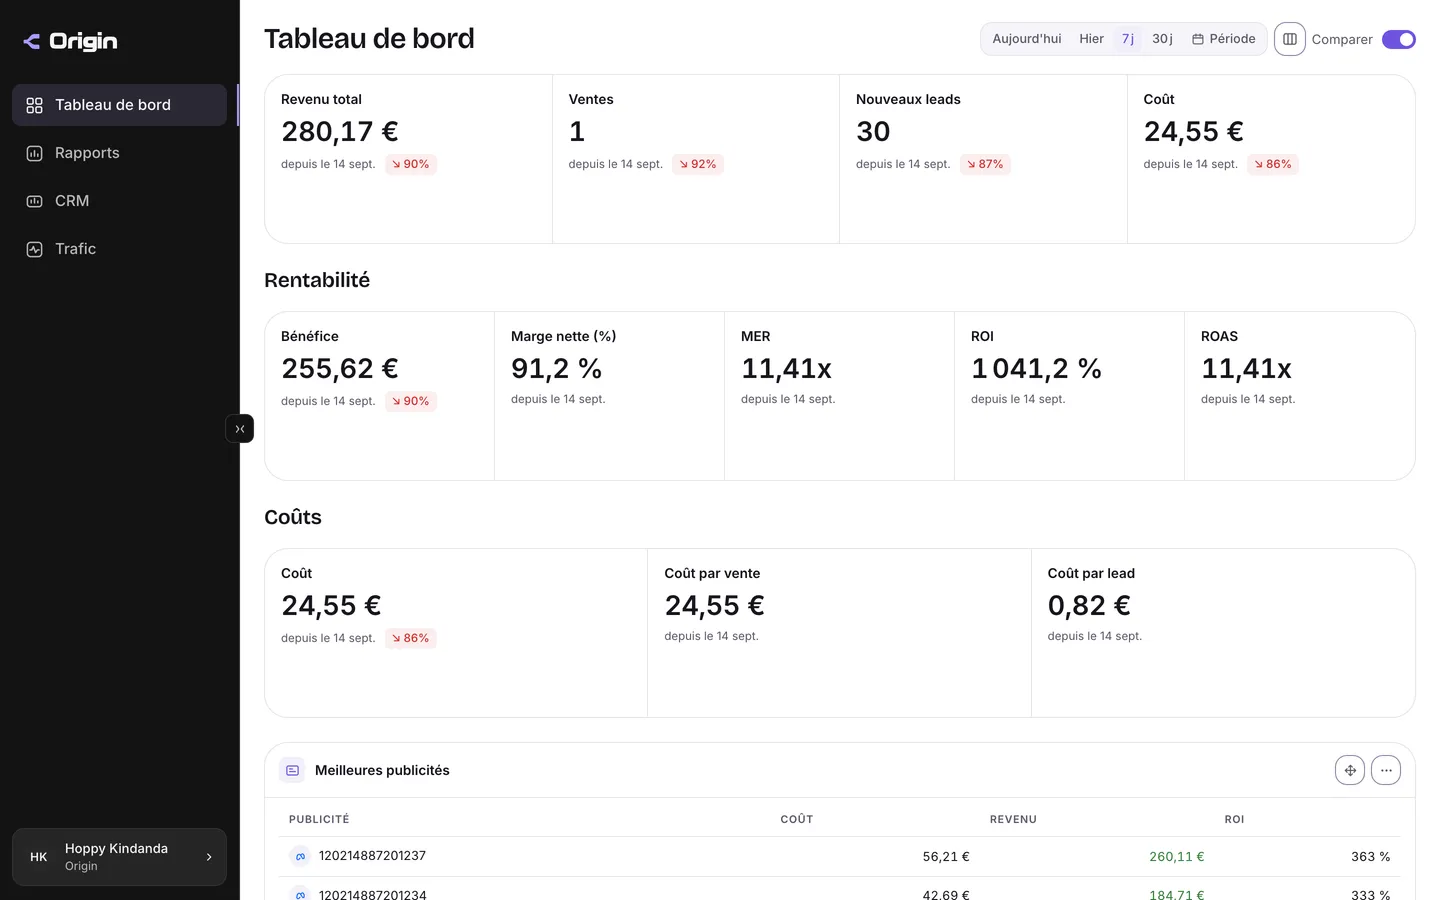Go to Rapports in the sidebar
The height and width of the screenshot is (900, 1440).
pos(119,153)
